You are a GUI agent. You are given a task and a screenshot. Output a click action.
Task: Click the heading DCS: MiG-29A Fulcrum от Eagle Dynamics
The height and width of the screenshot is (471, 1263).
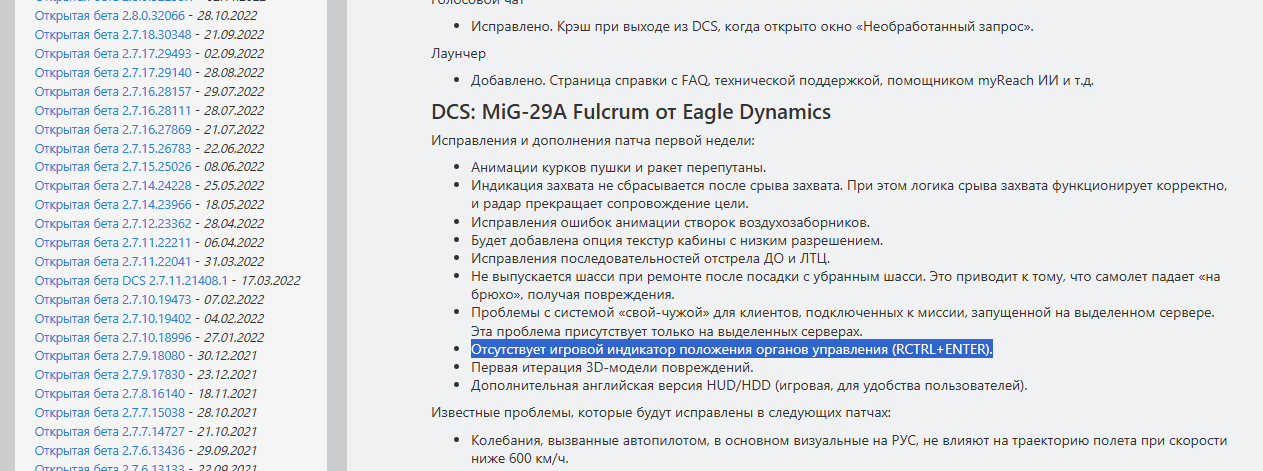tap(631, 111)
